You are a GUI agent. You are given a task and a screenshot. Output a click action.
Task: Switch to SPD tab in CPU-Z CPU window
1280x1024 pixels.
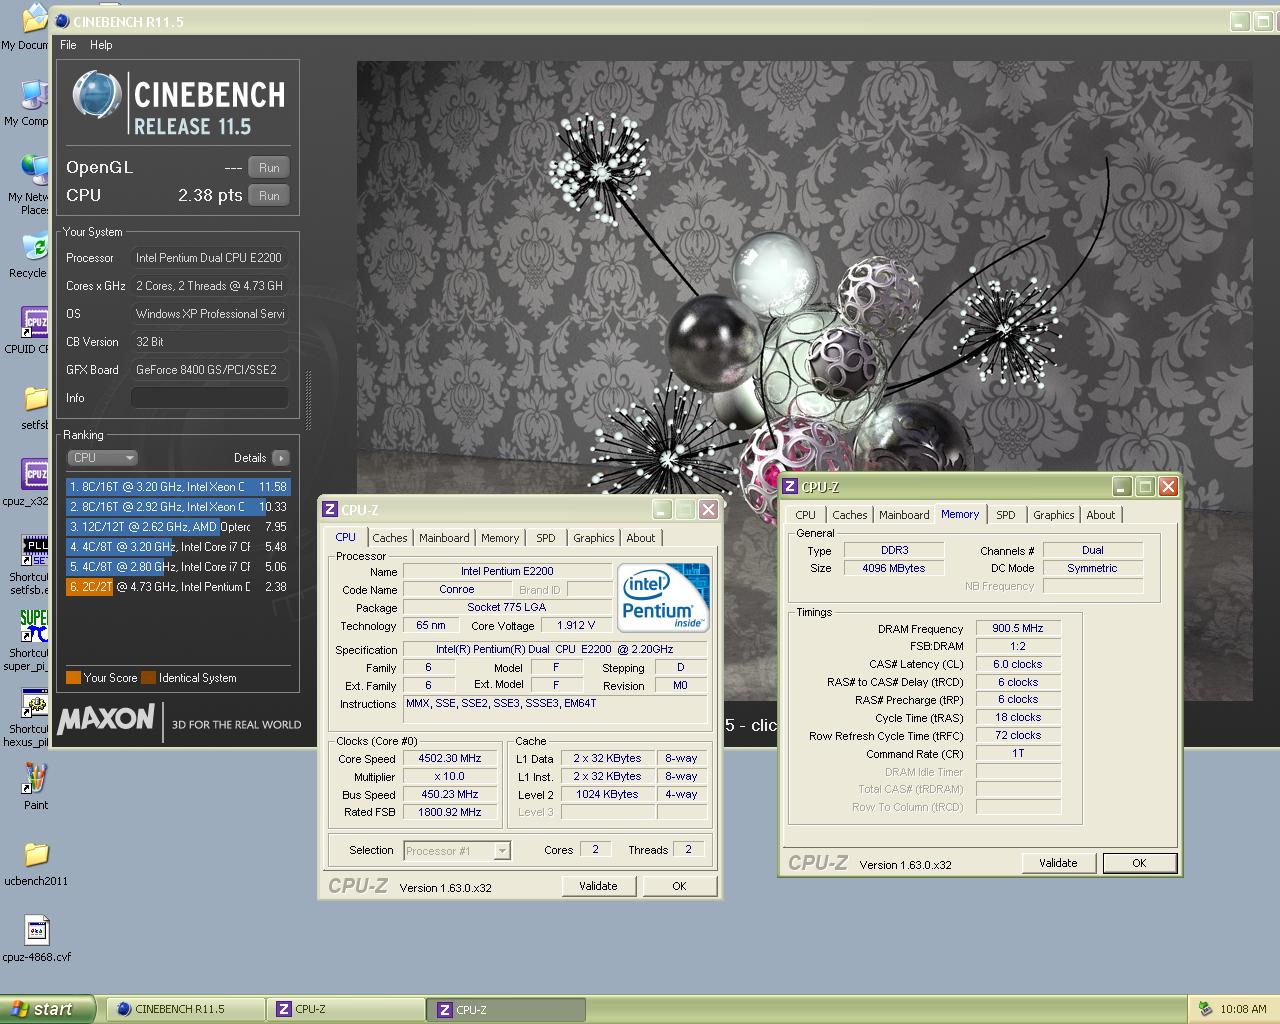pos(545,538)
